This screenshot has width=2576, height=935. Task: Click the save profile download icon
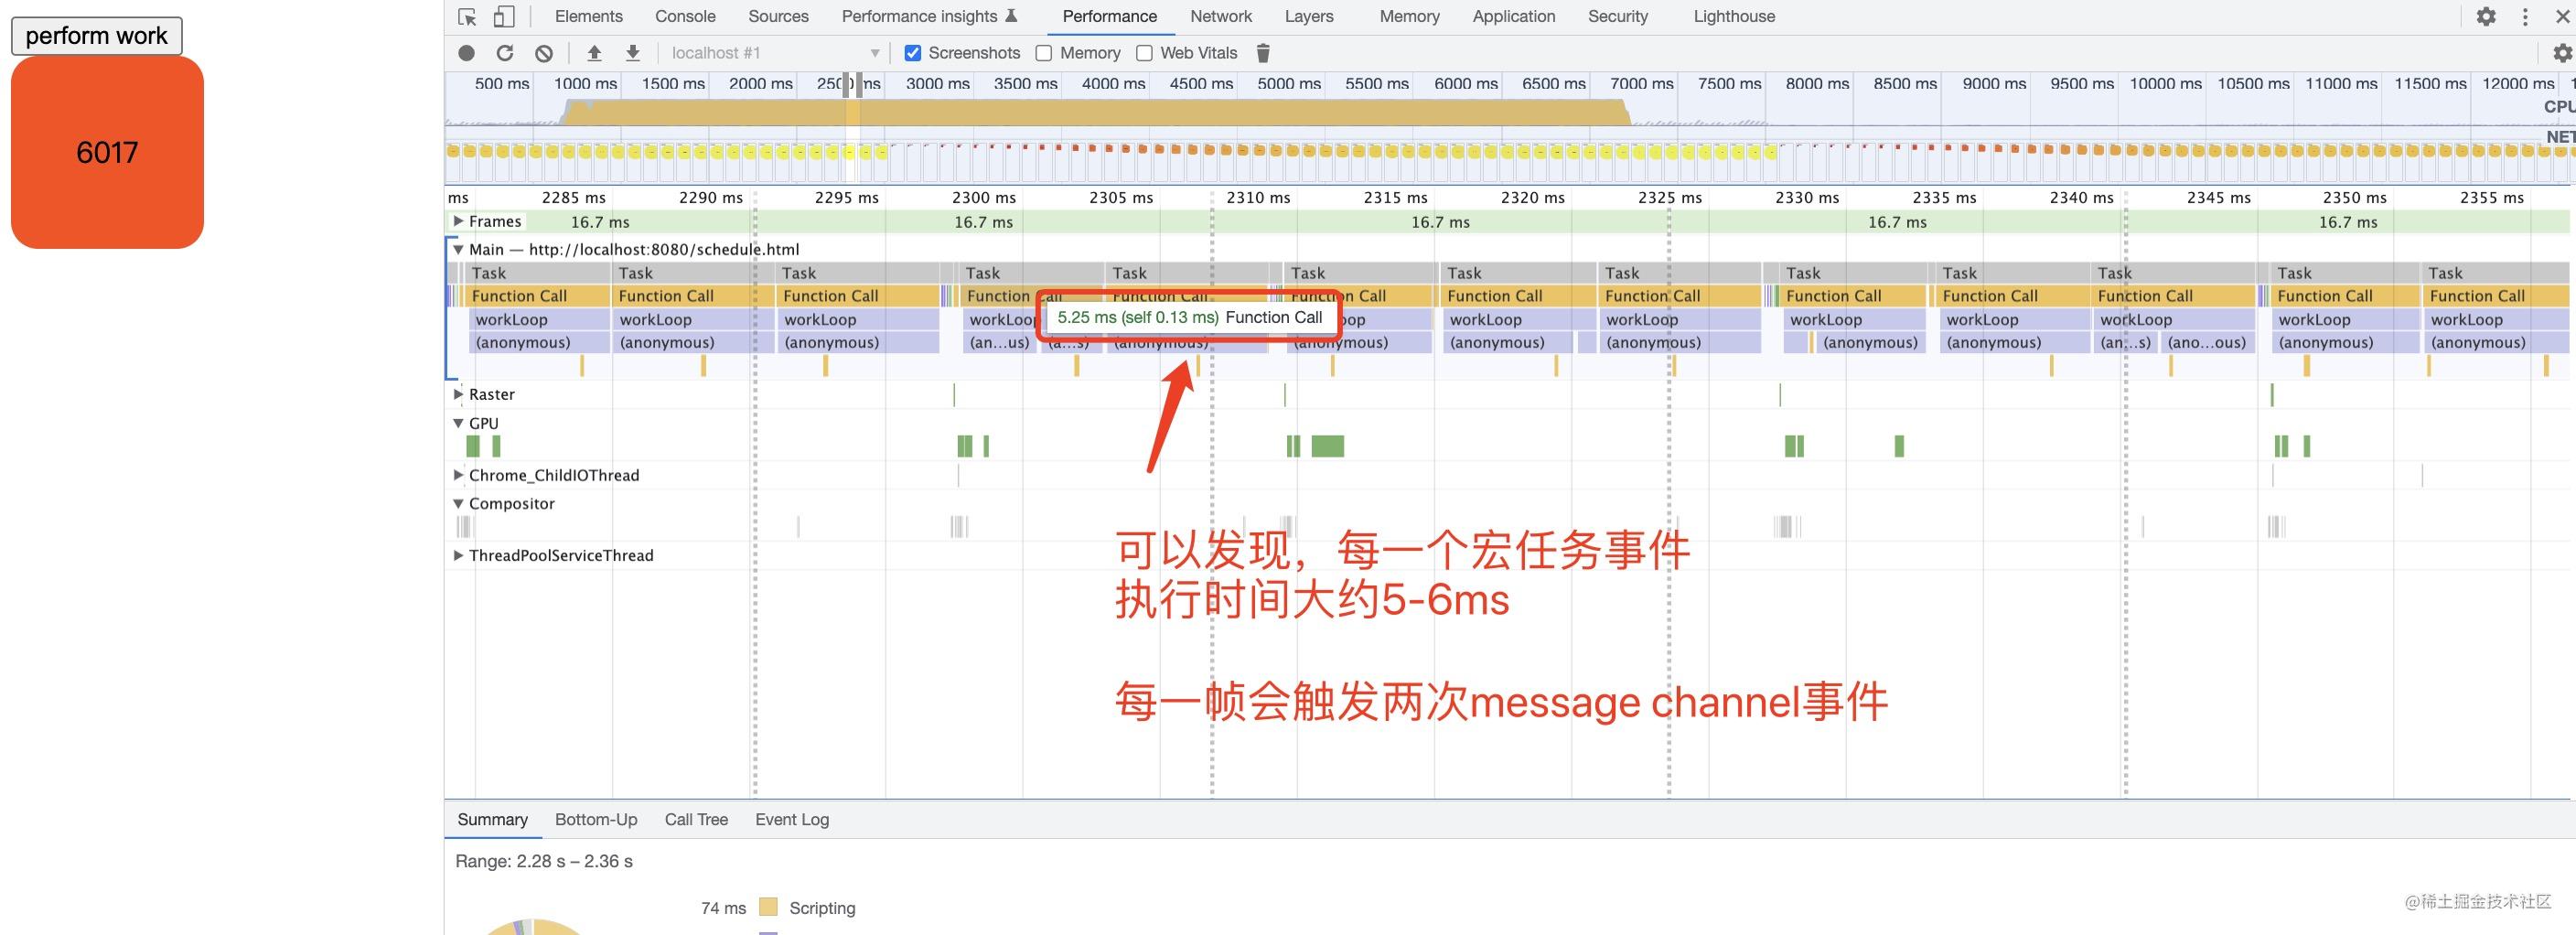633,53
